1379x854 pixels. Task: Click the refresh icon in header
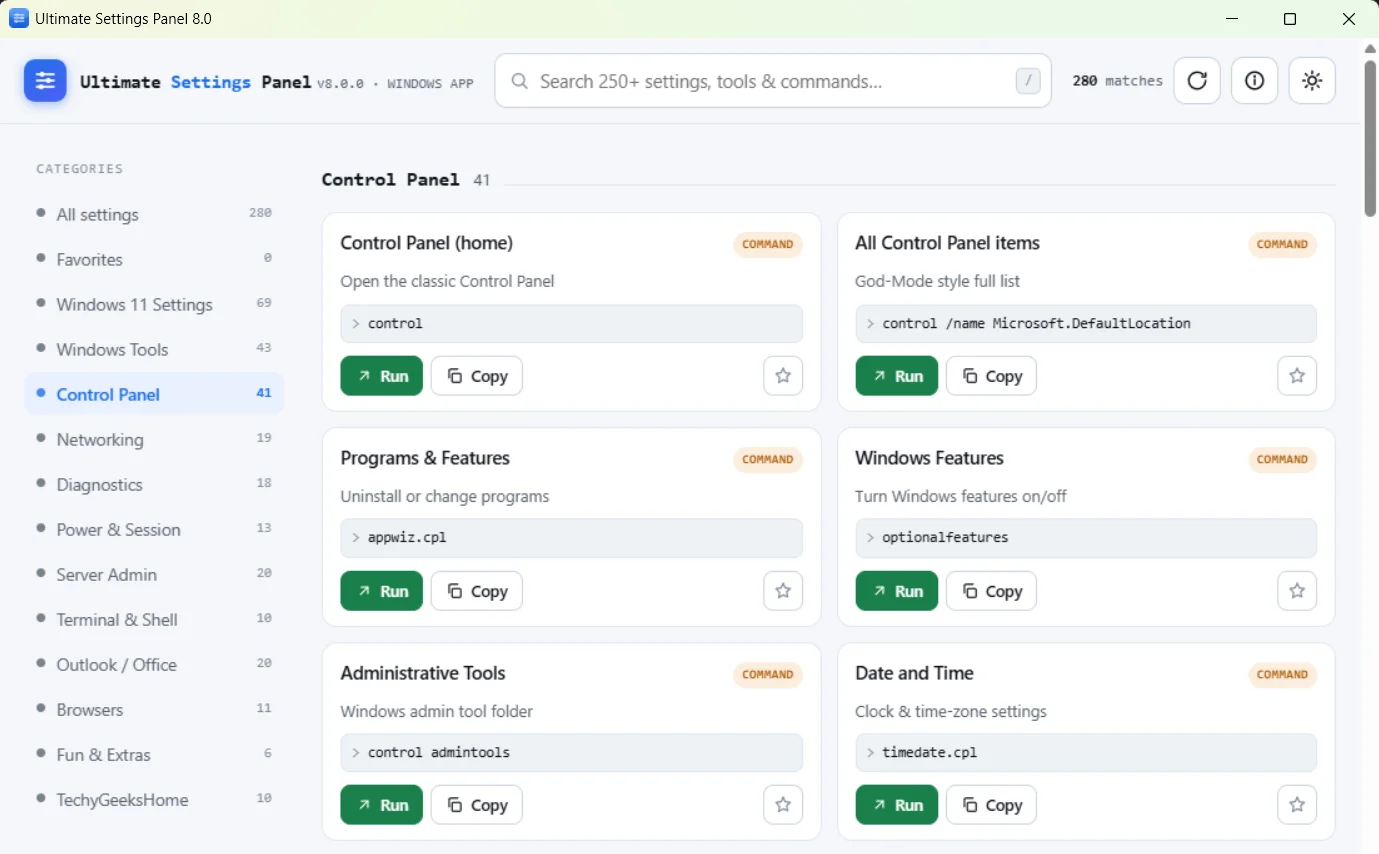click(x=1197, y=81)
